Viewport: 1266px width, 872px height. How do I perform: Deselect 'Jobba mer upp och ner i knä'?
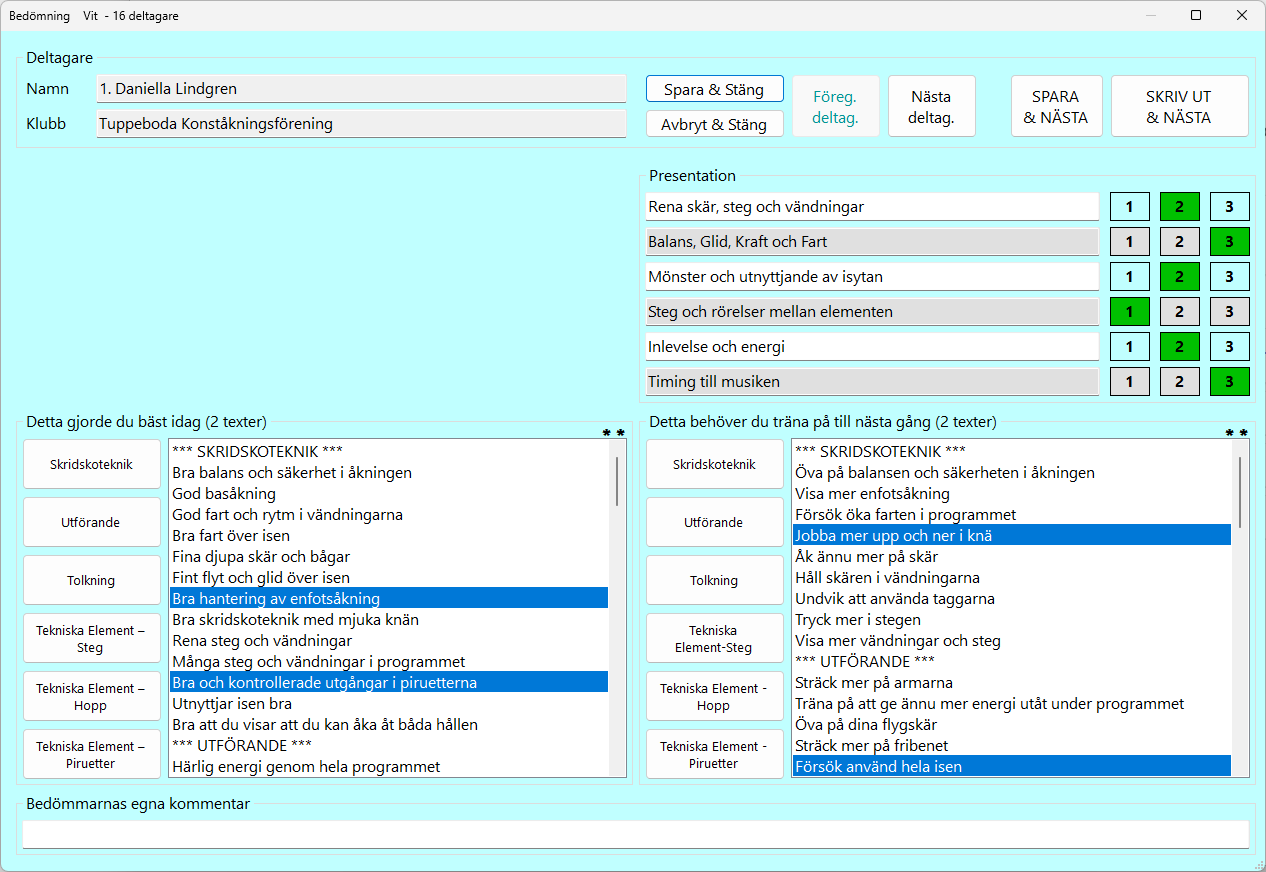(1012, 535)
